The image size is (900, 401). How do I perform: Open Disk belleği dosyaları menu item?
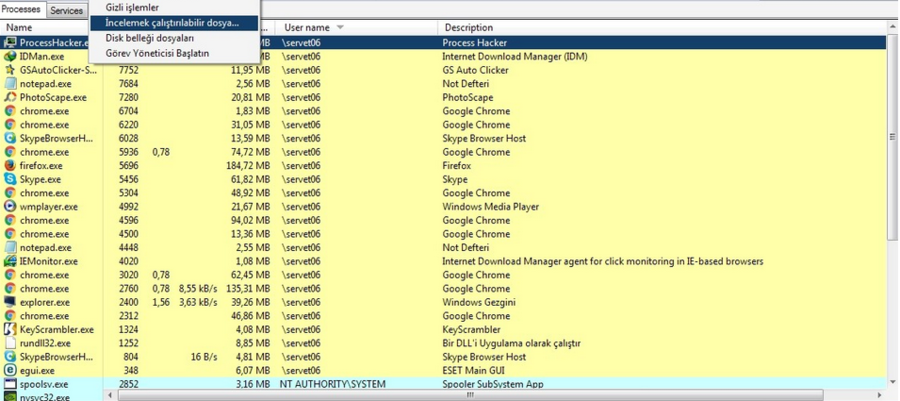pos(150,38)
